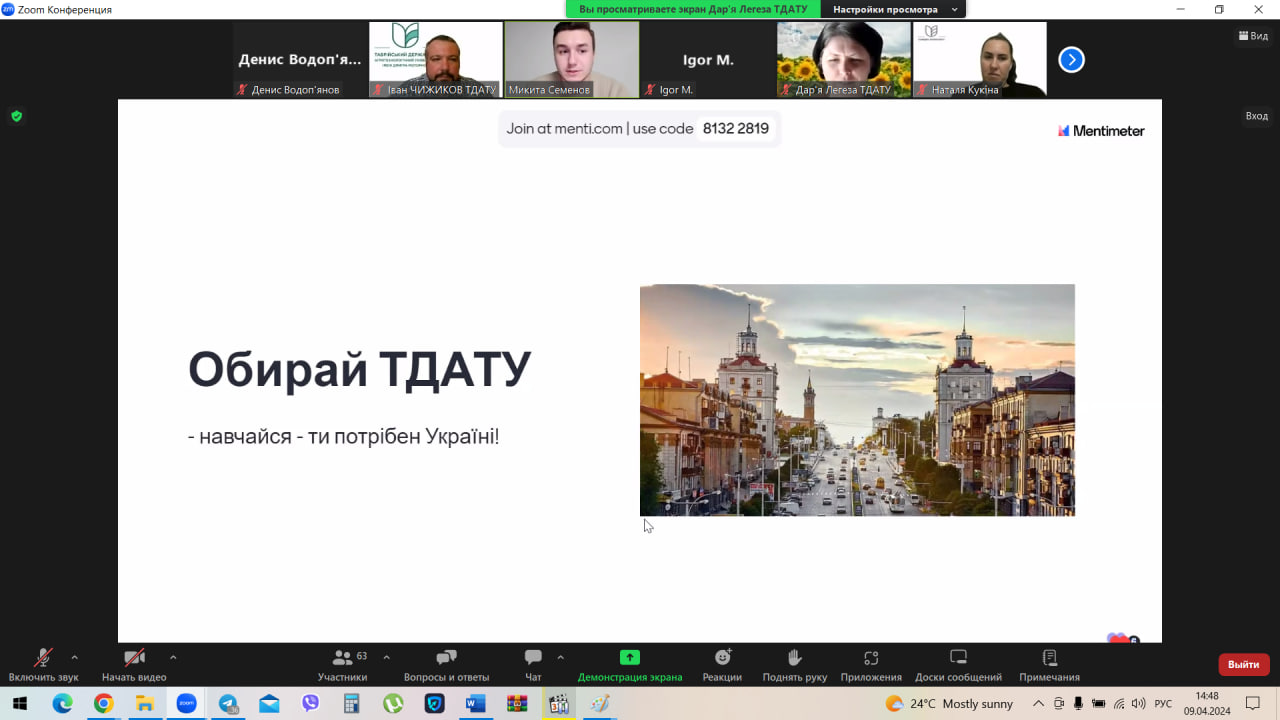Expand chat options arrow beside Чат

tap(560, 657)
